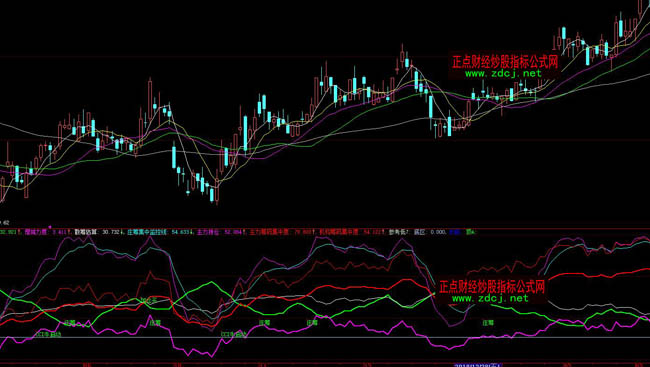Click the 底区 0.000 value readout
Image resolution: width=650 pixels, height=367 pixels.
(429, 232)
